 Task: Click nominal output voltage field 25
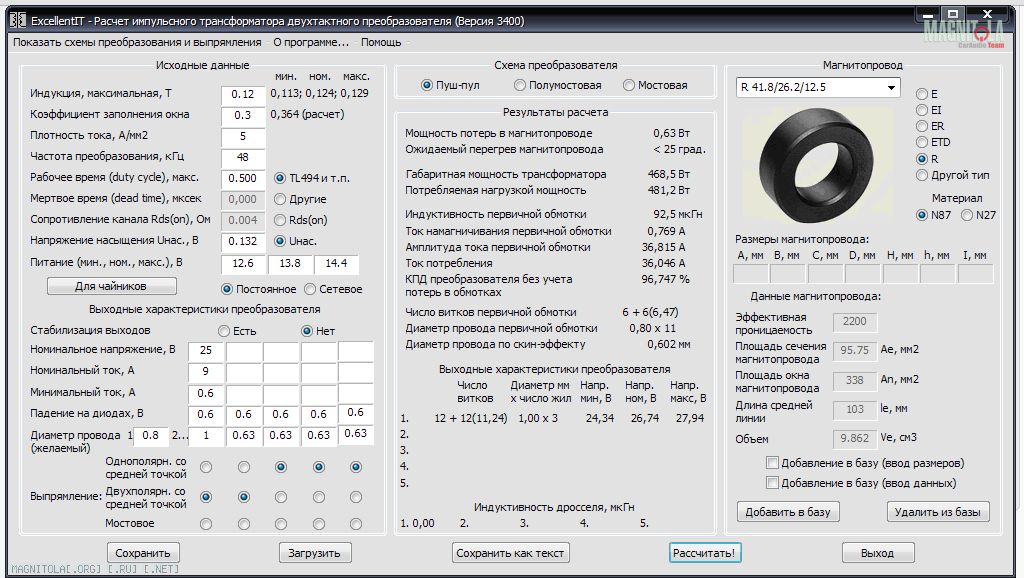(206, 350)
